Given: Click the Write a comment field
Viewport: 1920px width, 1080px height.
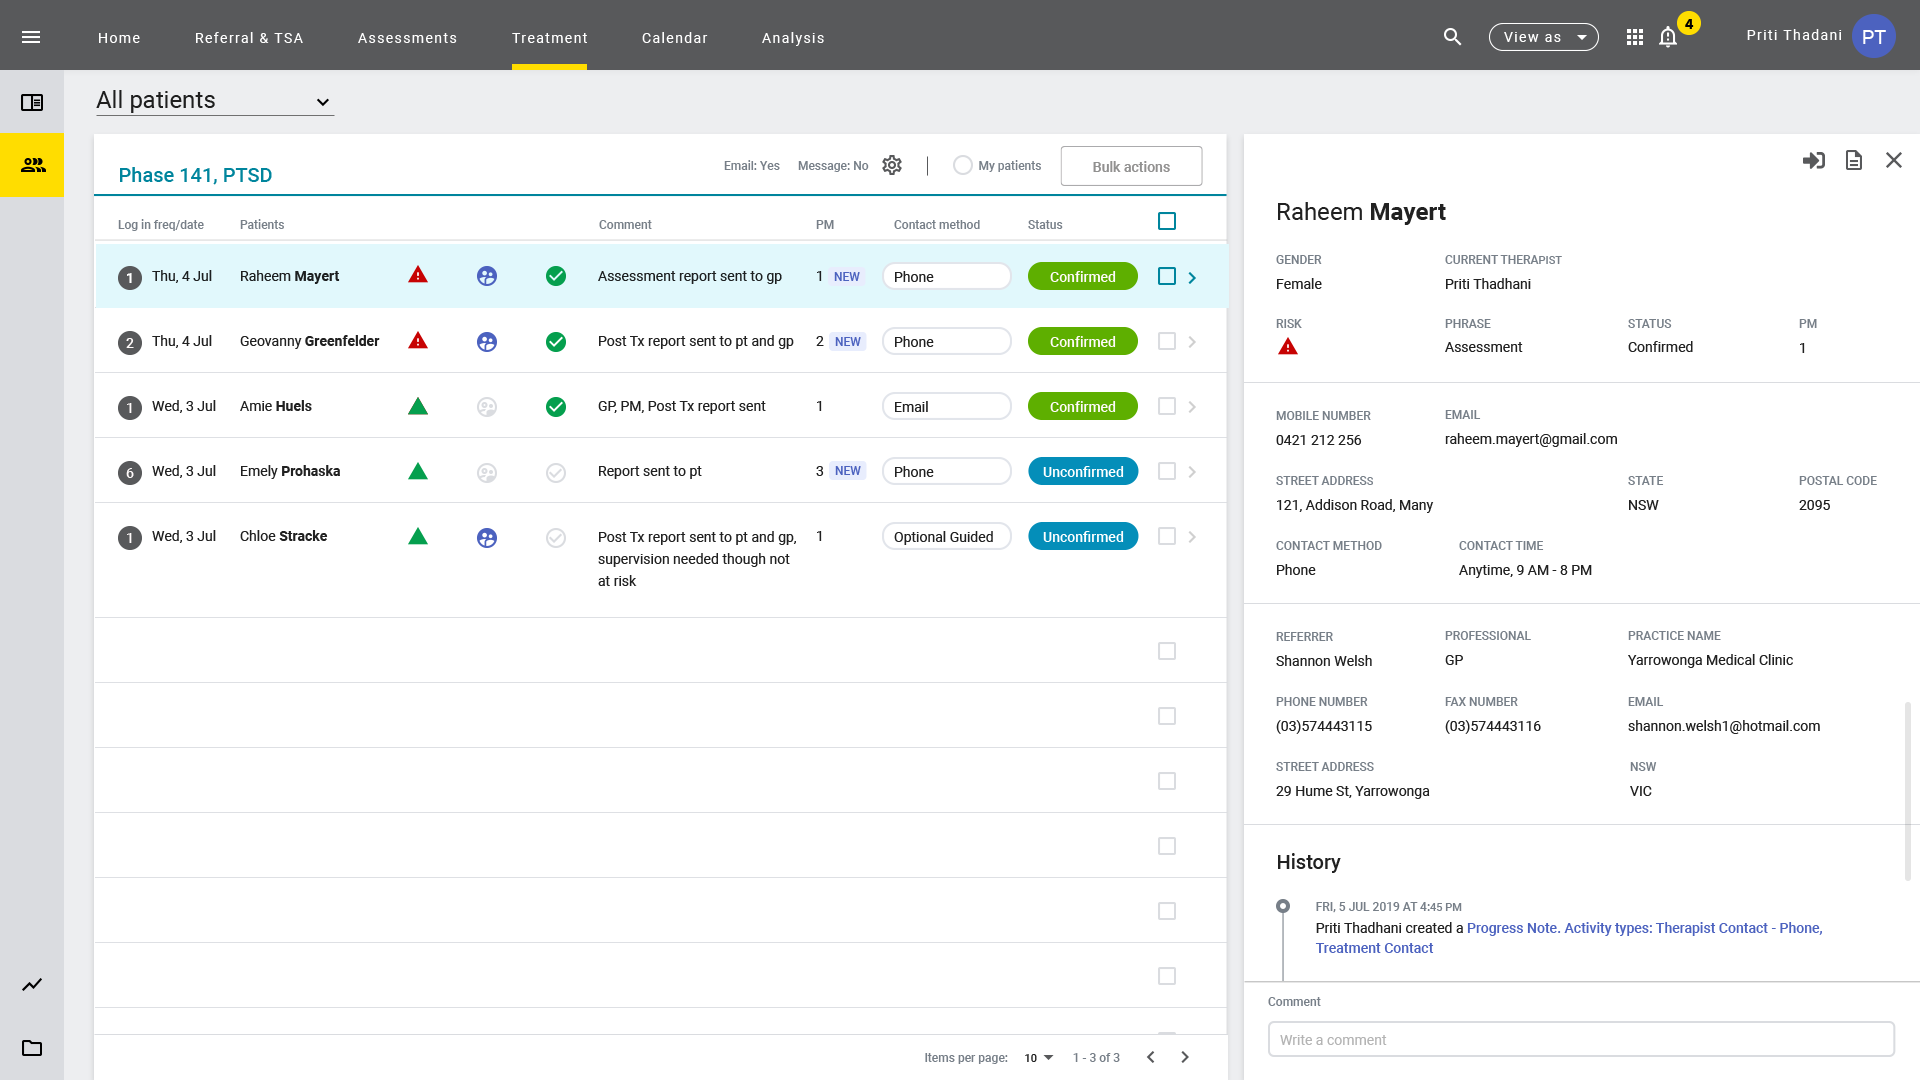Looking at the screenshot, I should [x=1580, y=1039].
